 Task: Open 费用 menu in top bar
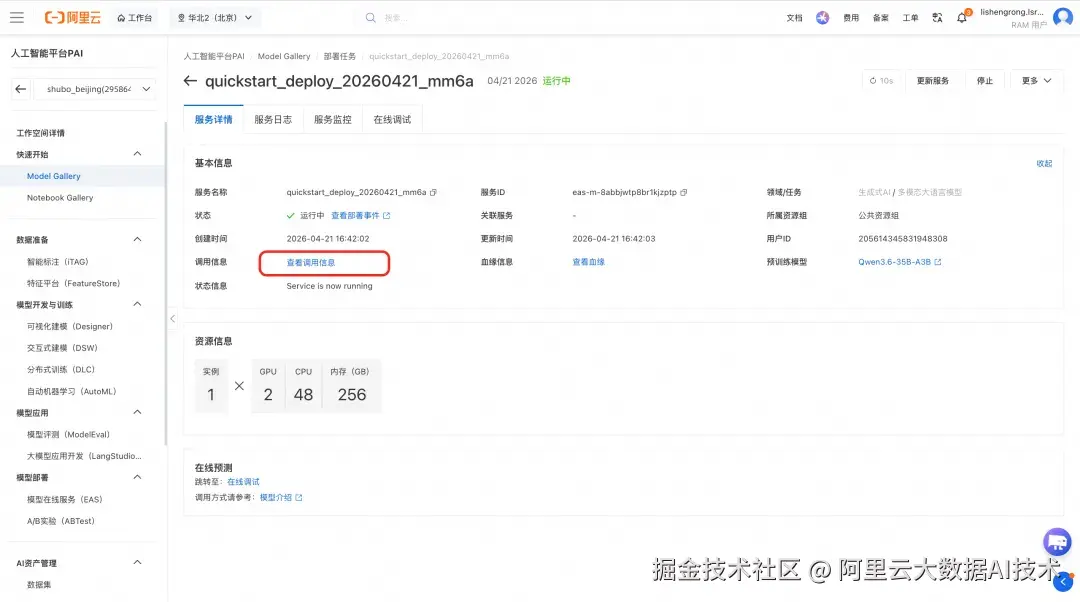click(851, 18)
